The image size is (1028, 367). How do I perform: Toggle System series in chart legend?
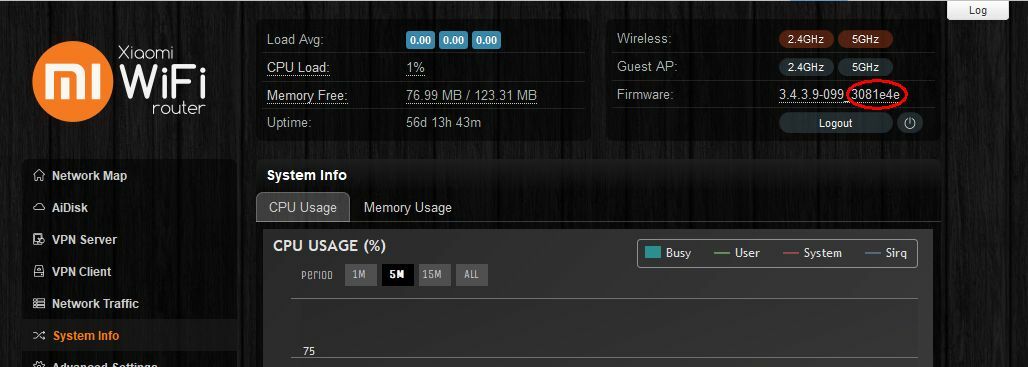(x=812, y=253)
